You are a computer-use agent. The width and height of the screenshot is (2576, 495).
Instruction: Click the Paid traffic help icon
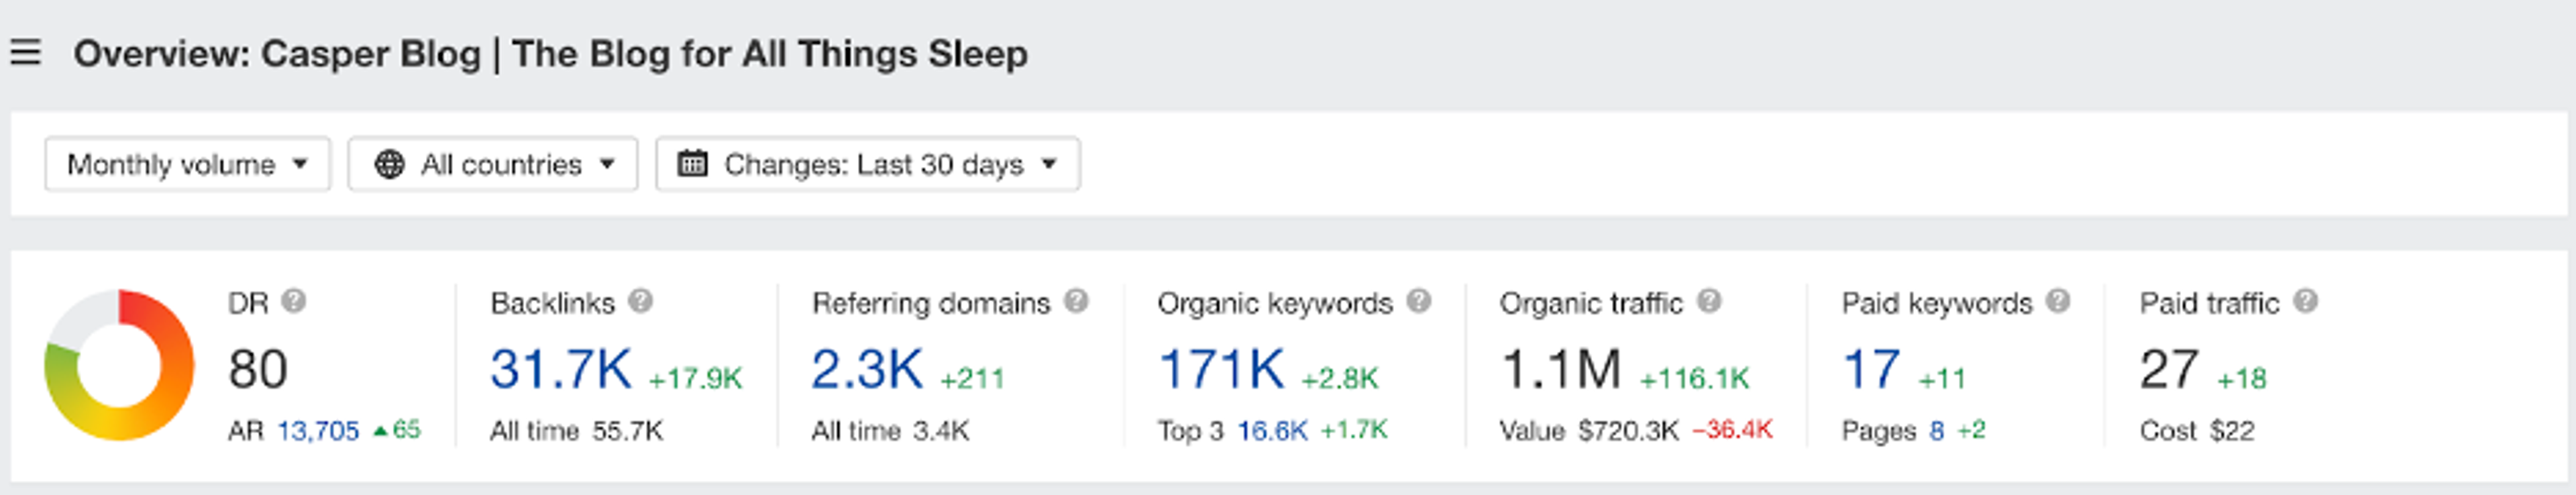(2305, 301)
